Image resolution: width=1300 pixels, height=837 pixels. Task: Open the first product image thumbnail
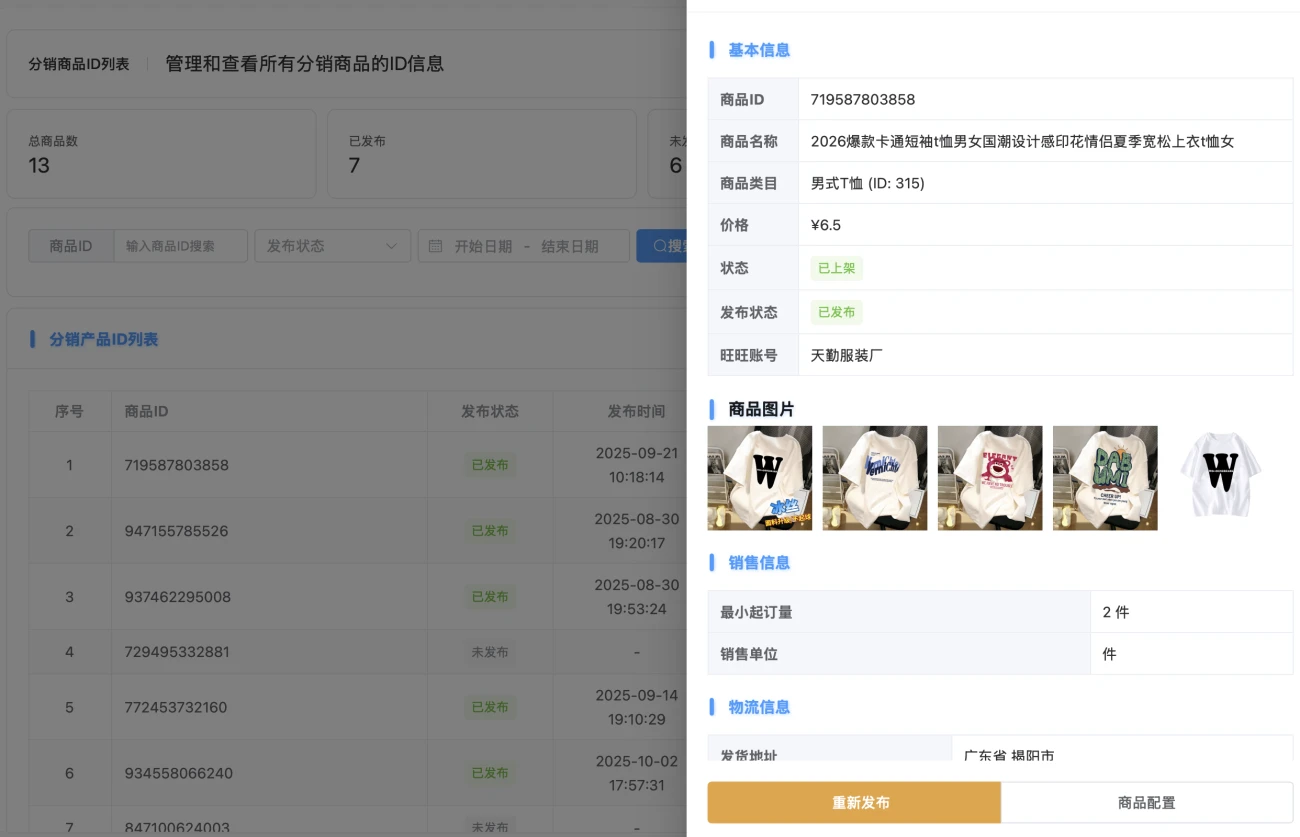coord(759,478)
